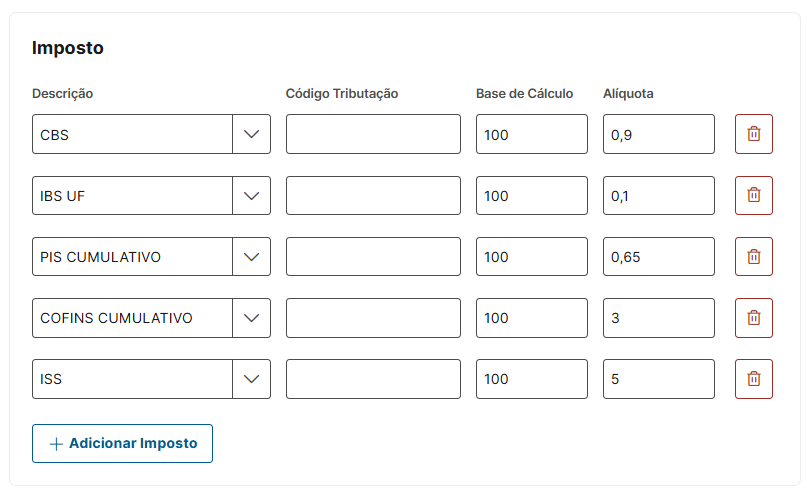Click Alíquota field showing 0,9
Image resolution: width=807 pixels, height=491 pixels.
click(658, 134)
